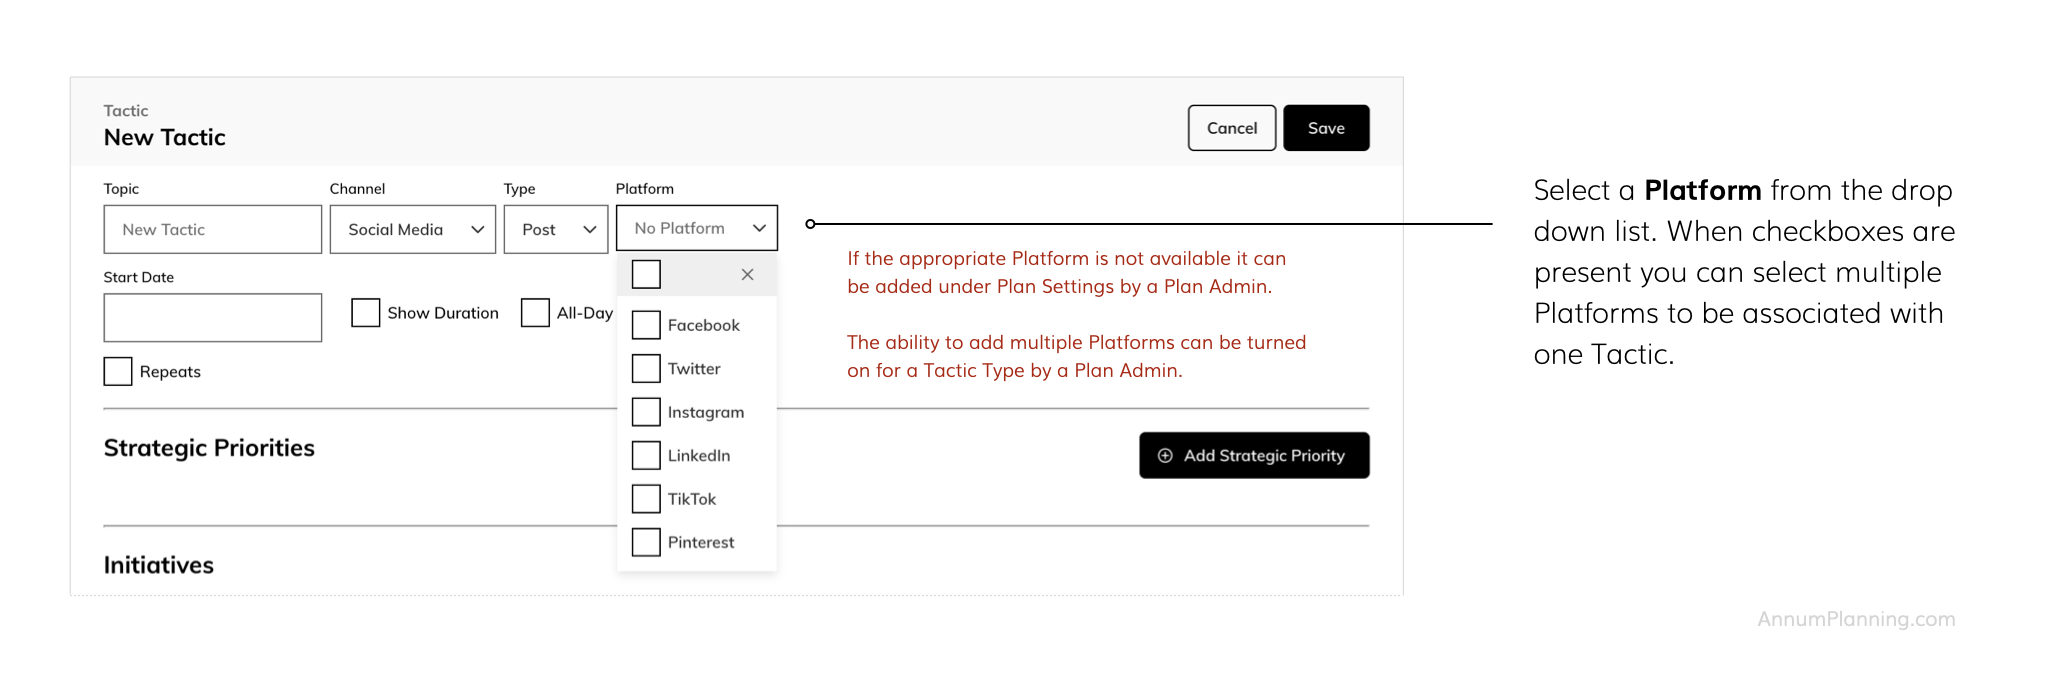Click the Start Date input field
The width and height of the screenshot is (2048, 687).
(x=213, y=318)
